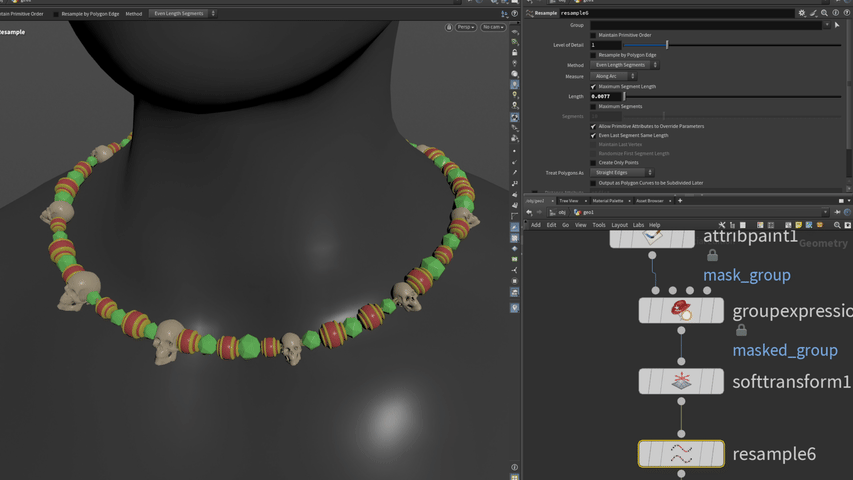Open the Persp viewport camera menu
Screen dimensions: 853x480
click(466, 27)
